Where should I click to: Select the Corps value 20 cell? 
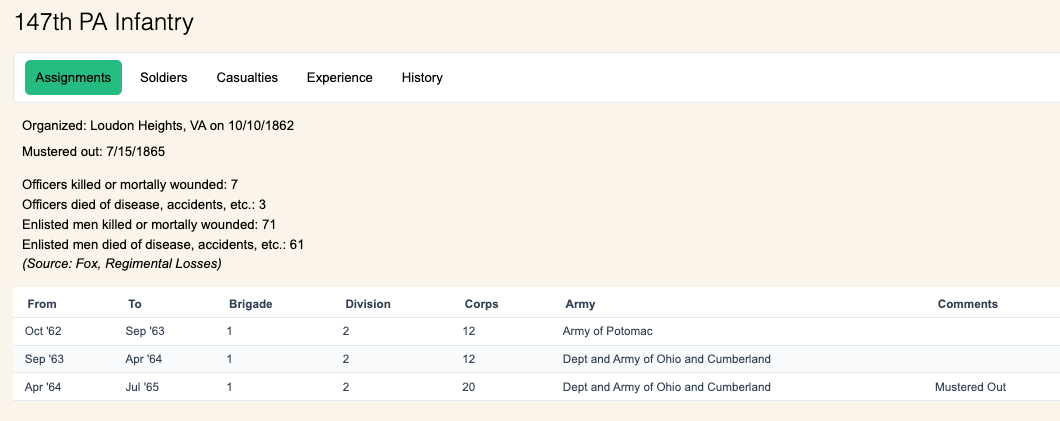469,387
